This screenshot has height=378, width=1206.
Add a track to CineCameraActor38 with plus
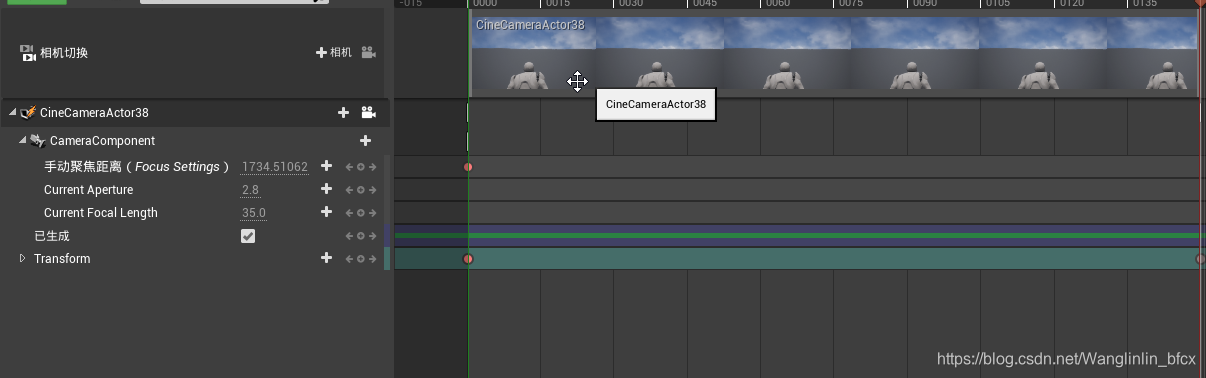click(343, 113)
